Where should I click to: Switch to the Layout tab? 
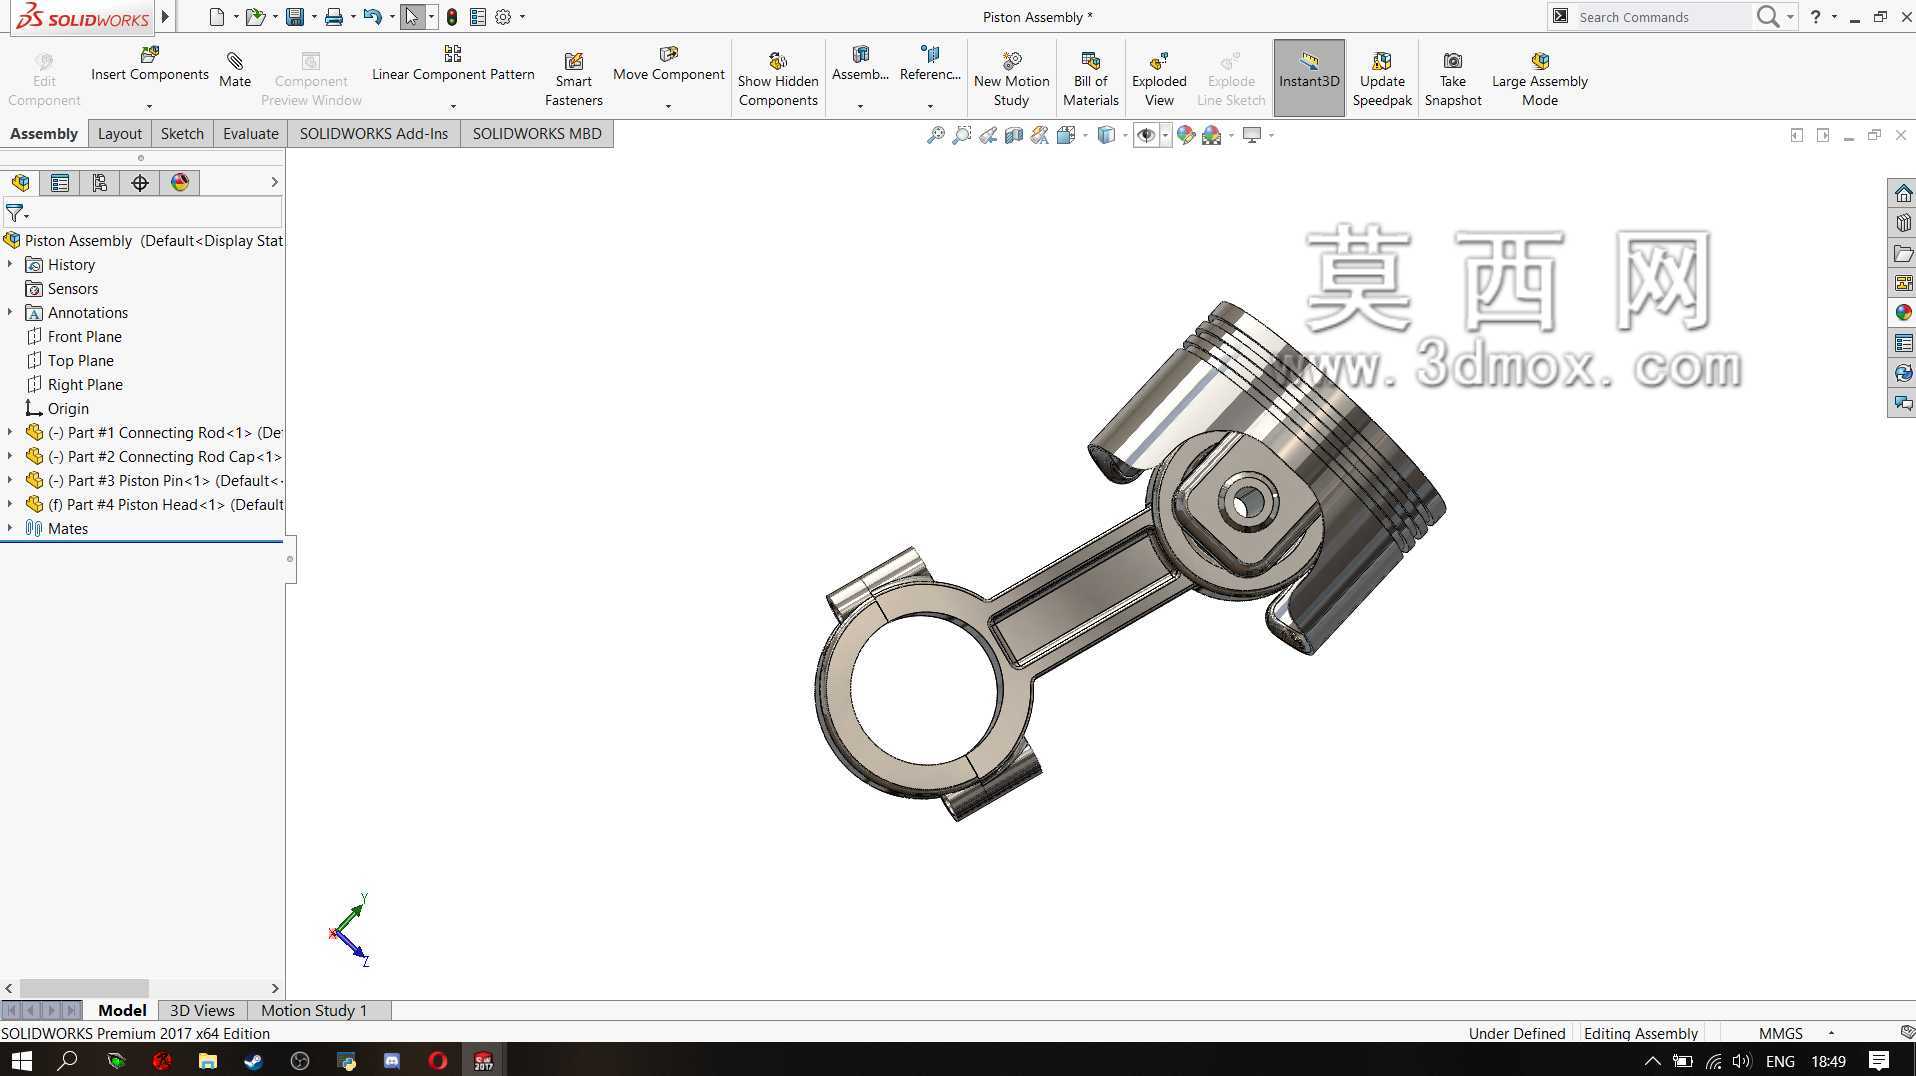[x=119, y=134]
